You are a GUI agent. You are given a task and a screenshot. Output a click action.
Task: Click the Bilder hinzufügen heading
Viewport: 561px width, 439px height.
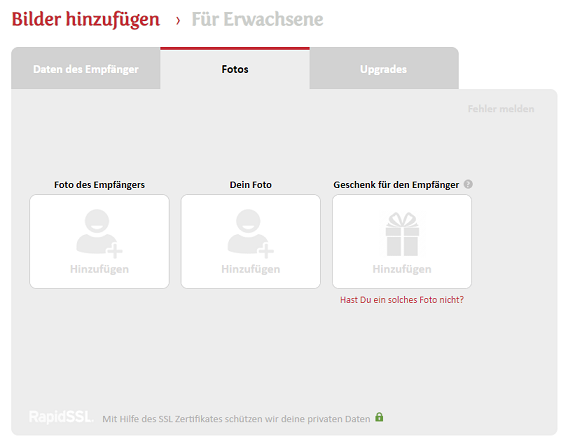pyautogui.click(x=86, y=19)
